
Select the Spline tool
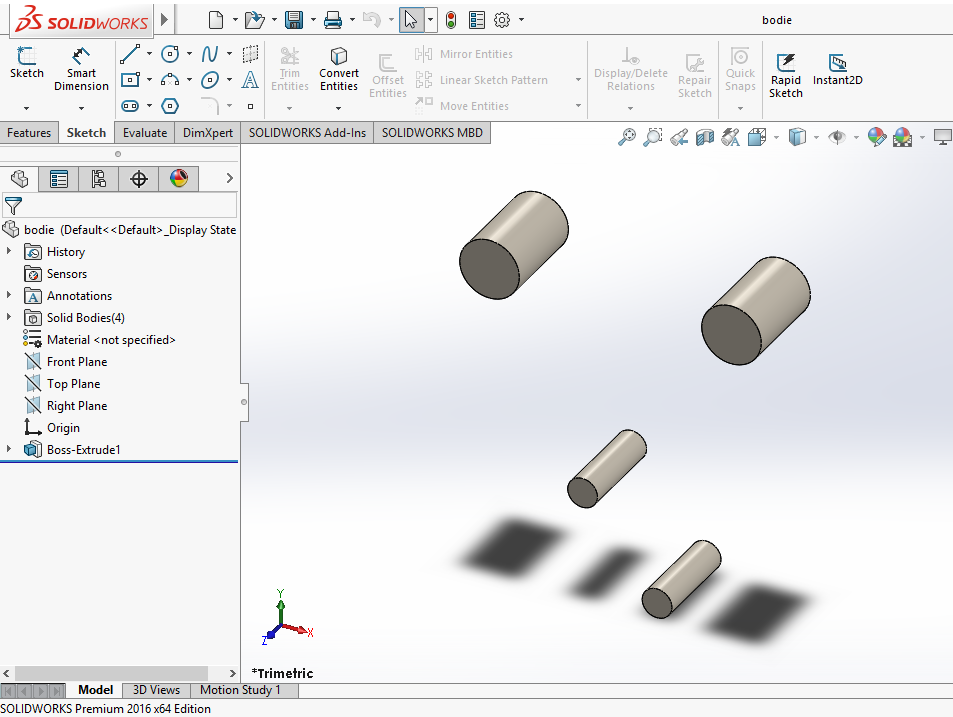(210, 54)
